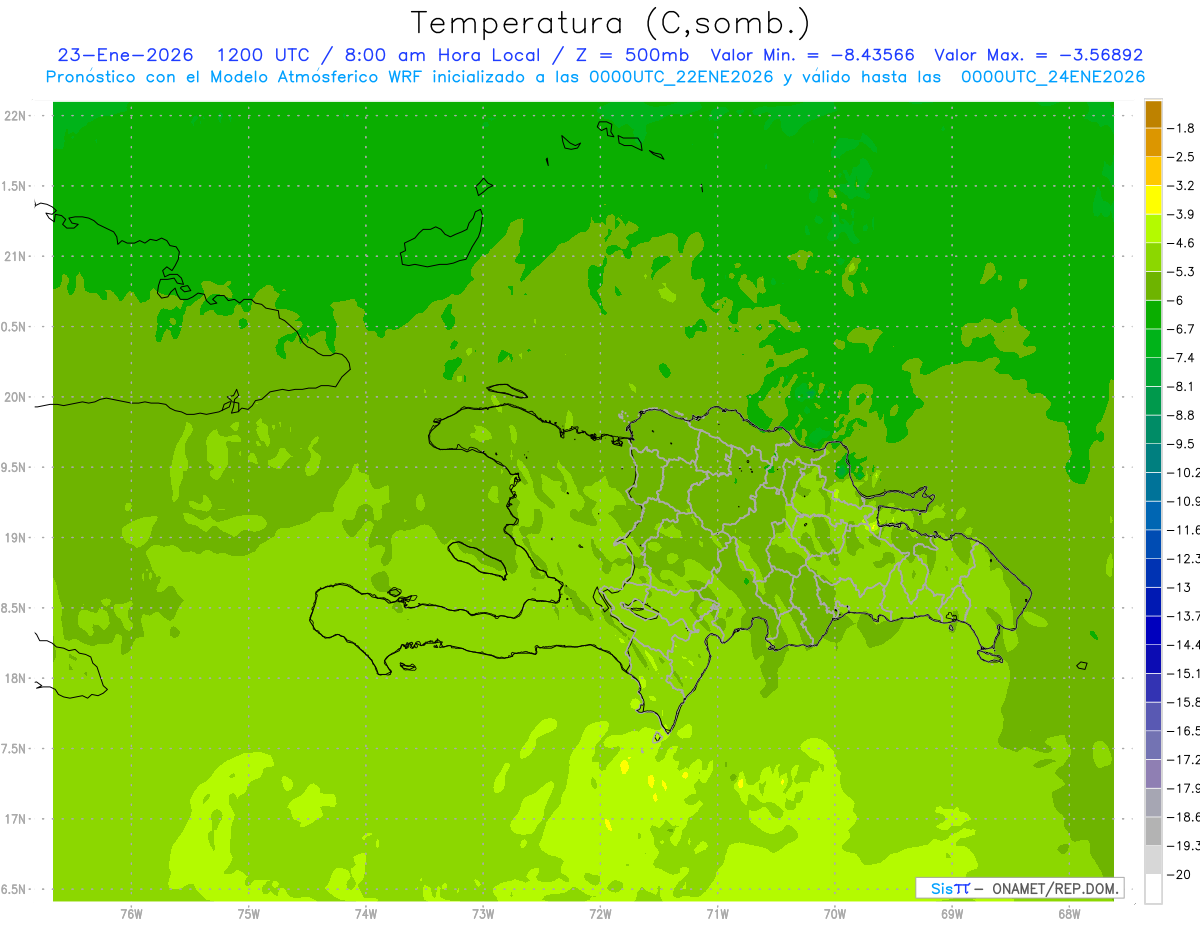Click the "22N" latitude label
Screen dimensions: 1200x927
point(17,116)
